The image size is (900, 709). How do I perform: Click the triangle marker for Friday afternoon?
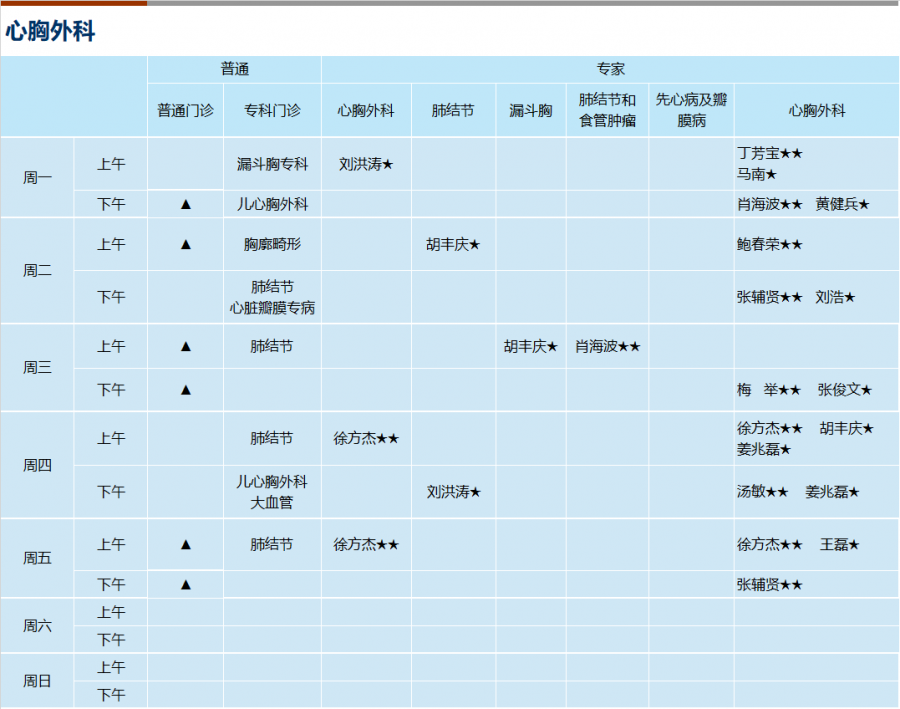(185, 584)
